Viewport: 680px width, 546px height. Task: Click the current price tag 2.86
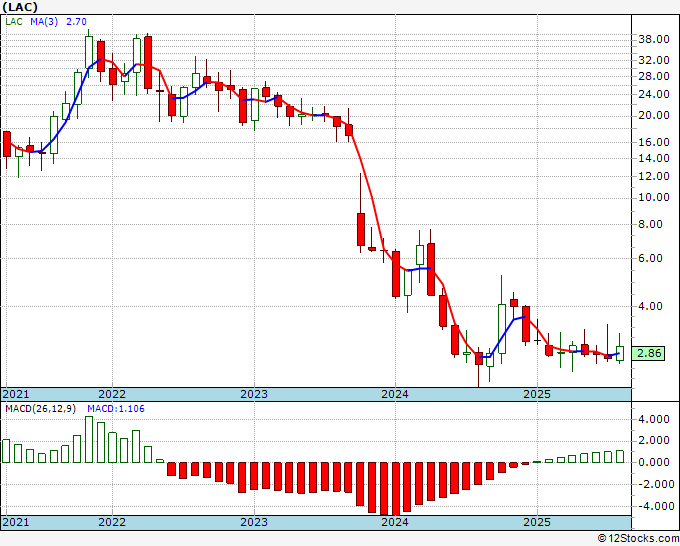click(x=648, y=353)
